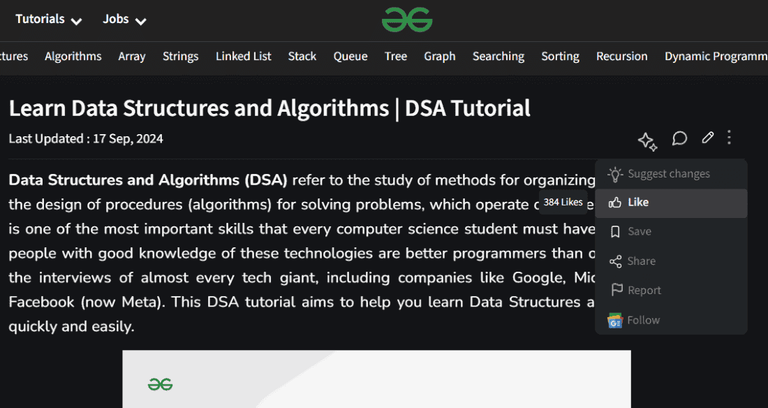Open the Sorting topic link

click(x=560, y=56)
